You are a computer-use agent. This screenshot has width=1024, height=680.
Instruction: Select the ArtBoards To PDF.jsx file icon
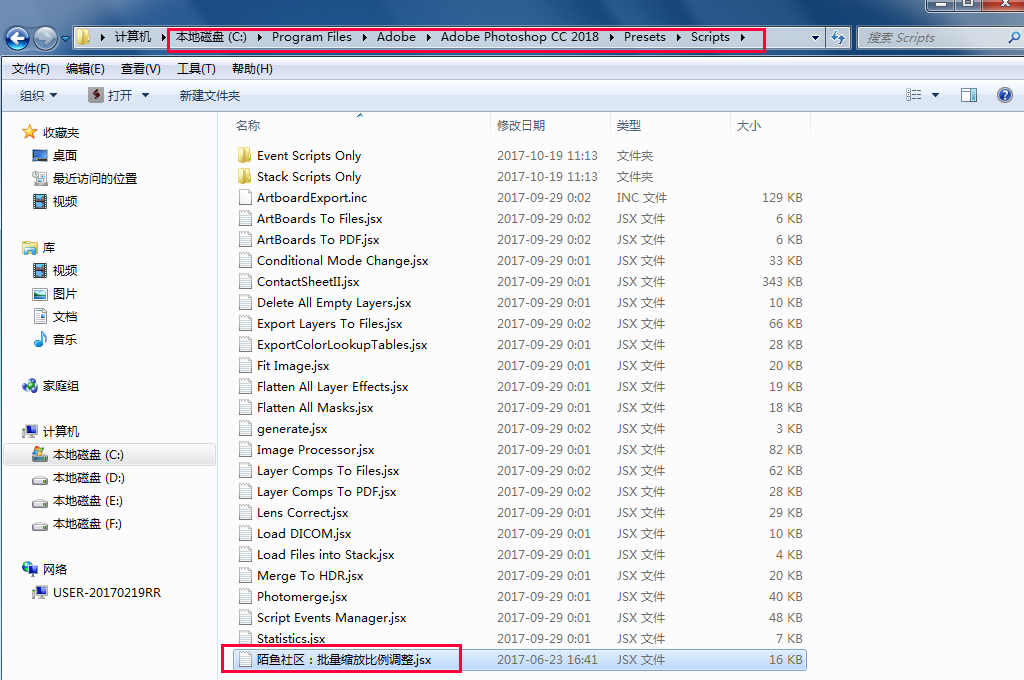pos(245,239)
